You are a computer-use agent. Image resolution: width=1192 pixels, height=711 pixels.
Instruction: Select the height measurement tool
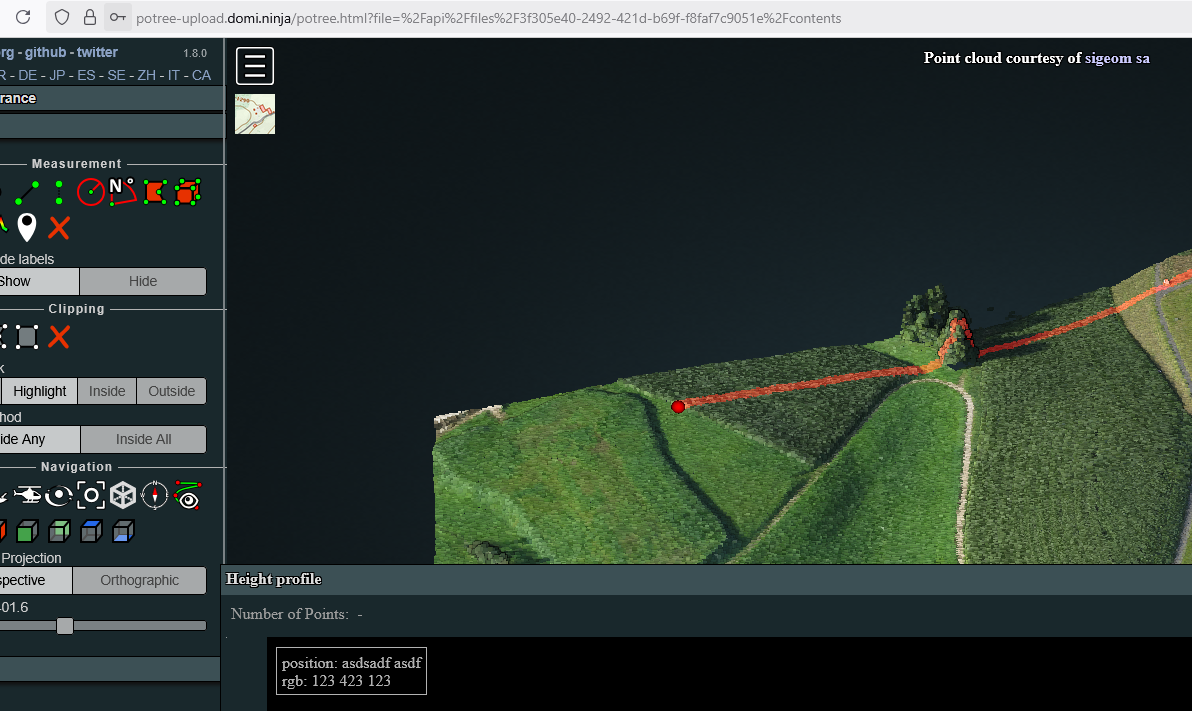click(59, 192)
